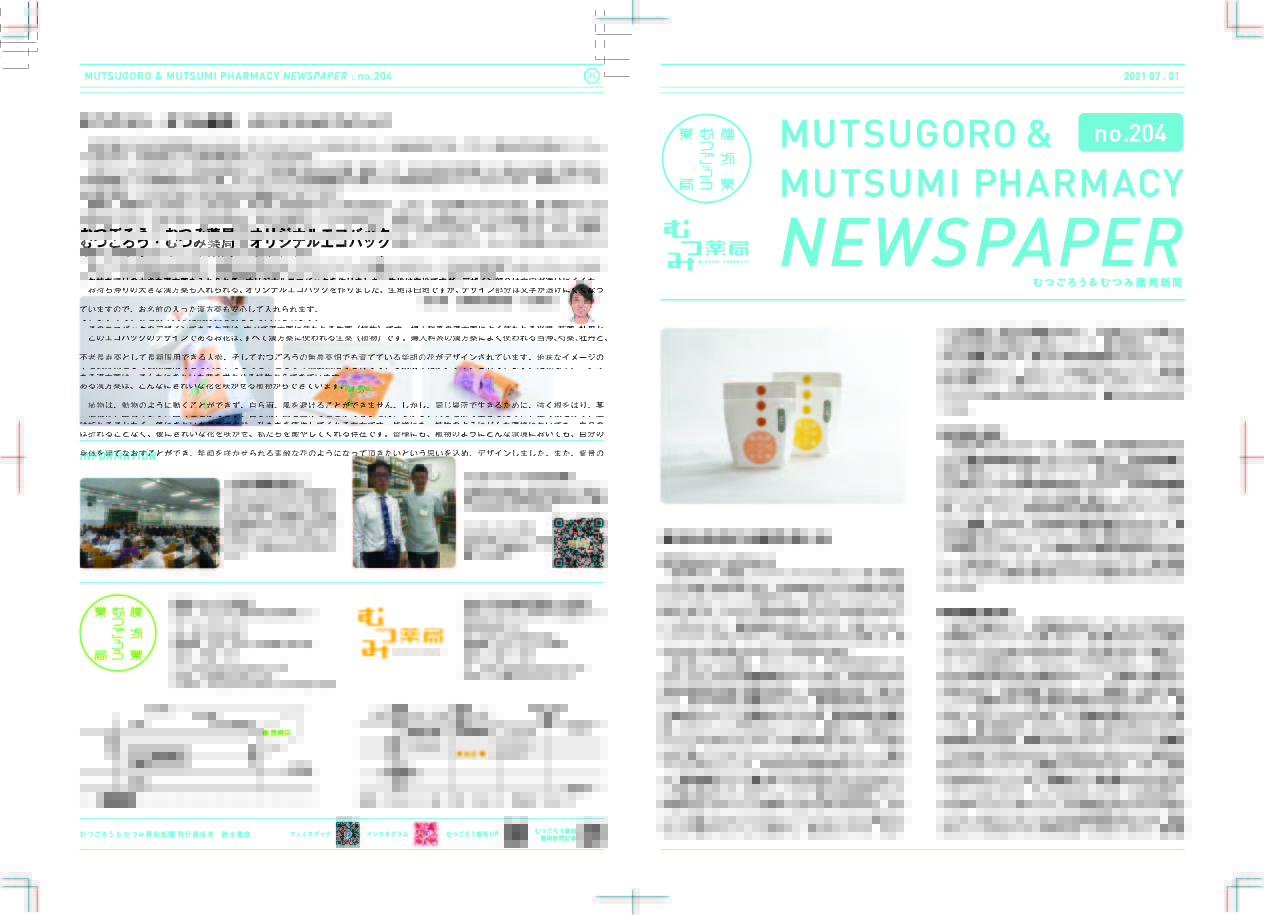Click the medicine packages product photo
Image resolution: width=1264 pixels, height=915 pixels.
(783, 416)
